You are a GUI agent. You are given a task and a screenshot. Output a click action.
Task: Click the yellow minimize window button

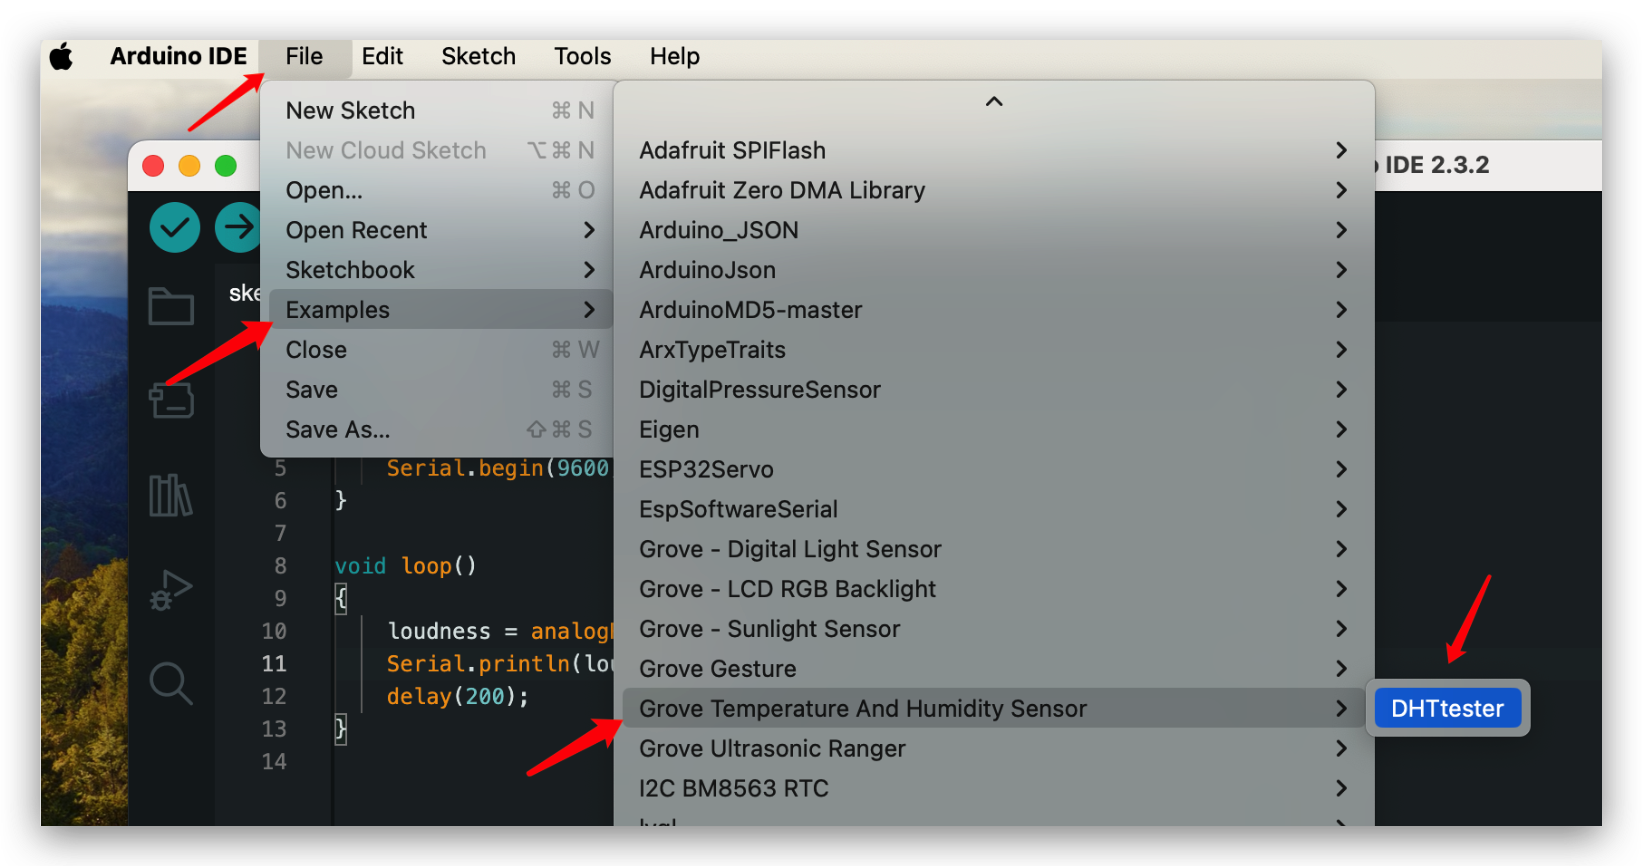[189, 165]
